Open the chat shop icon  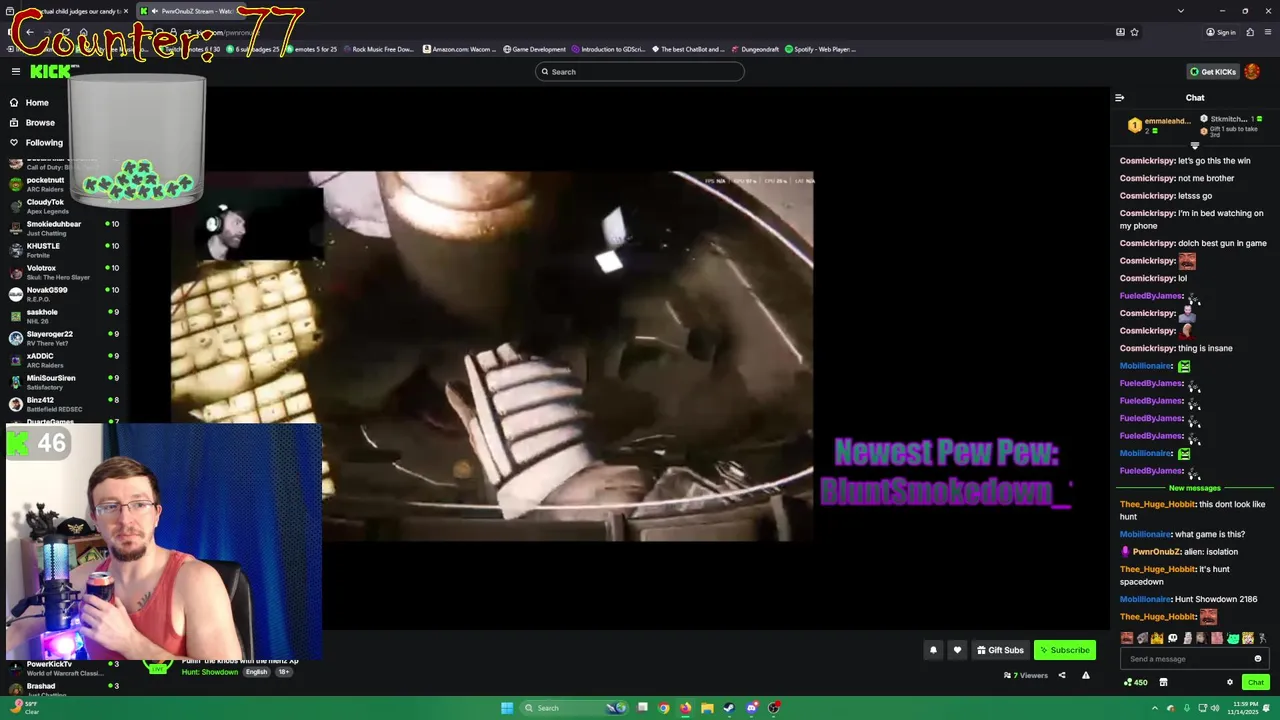pos(1163,682)
